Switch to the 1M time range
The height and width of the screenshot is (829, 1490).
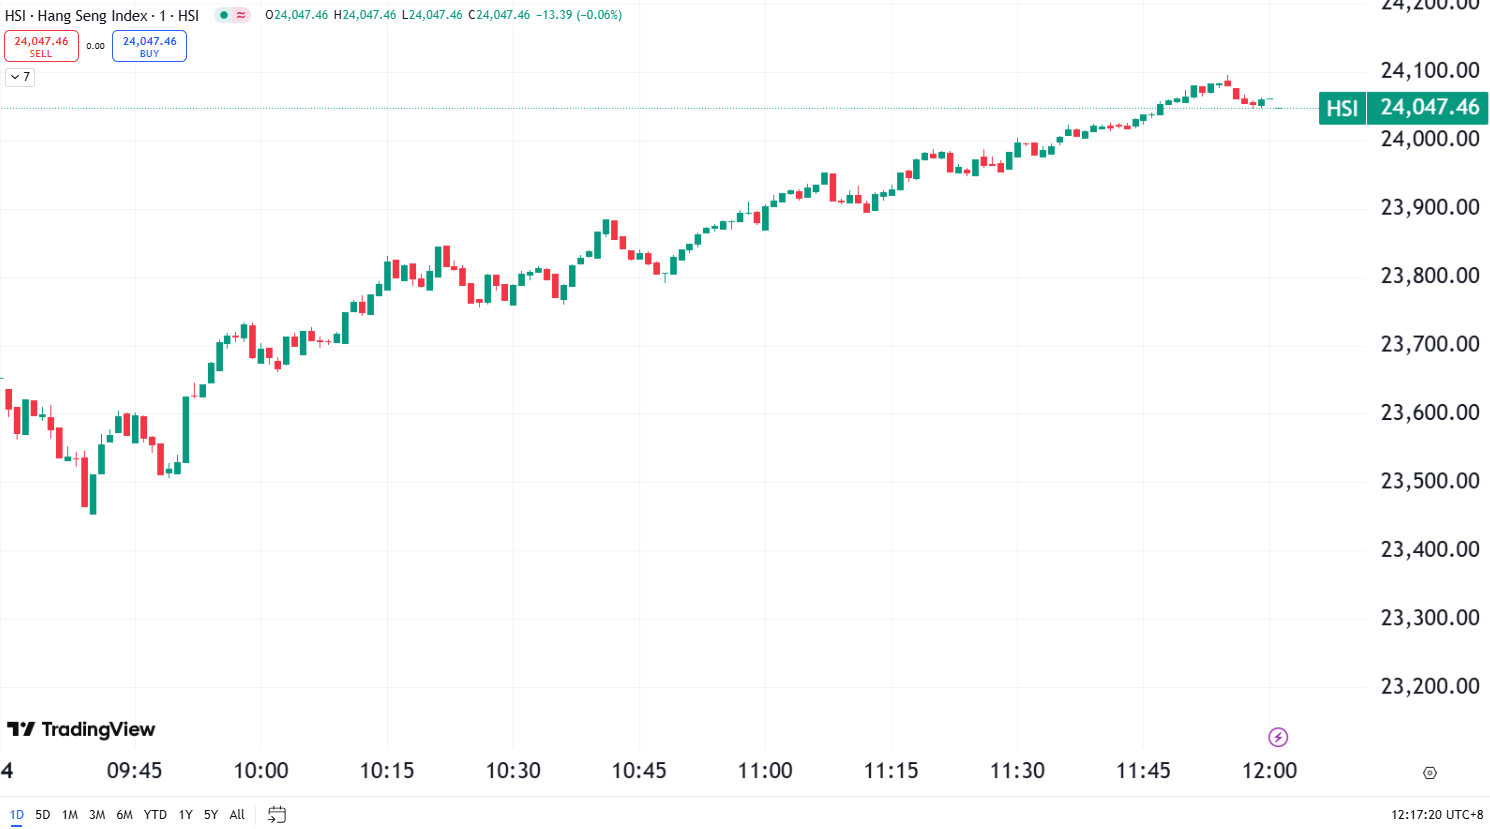pos(69,814)
